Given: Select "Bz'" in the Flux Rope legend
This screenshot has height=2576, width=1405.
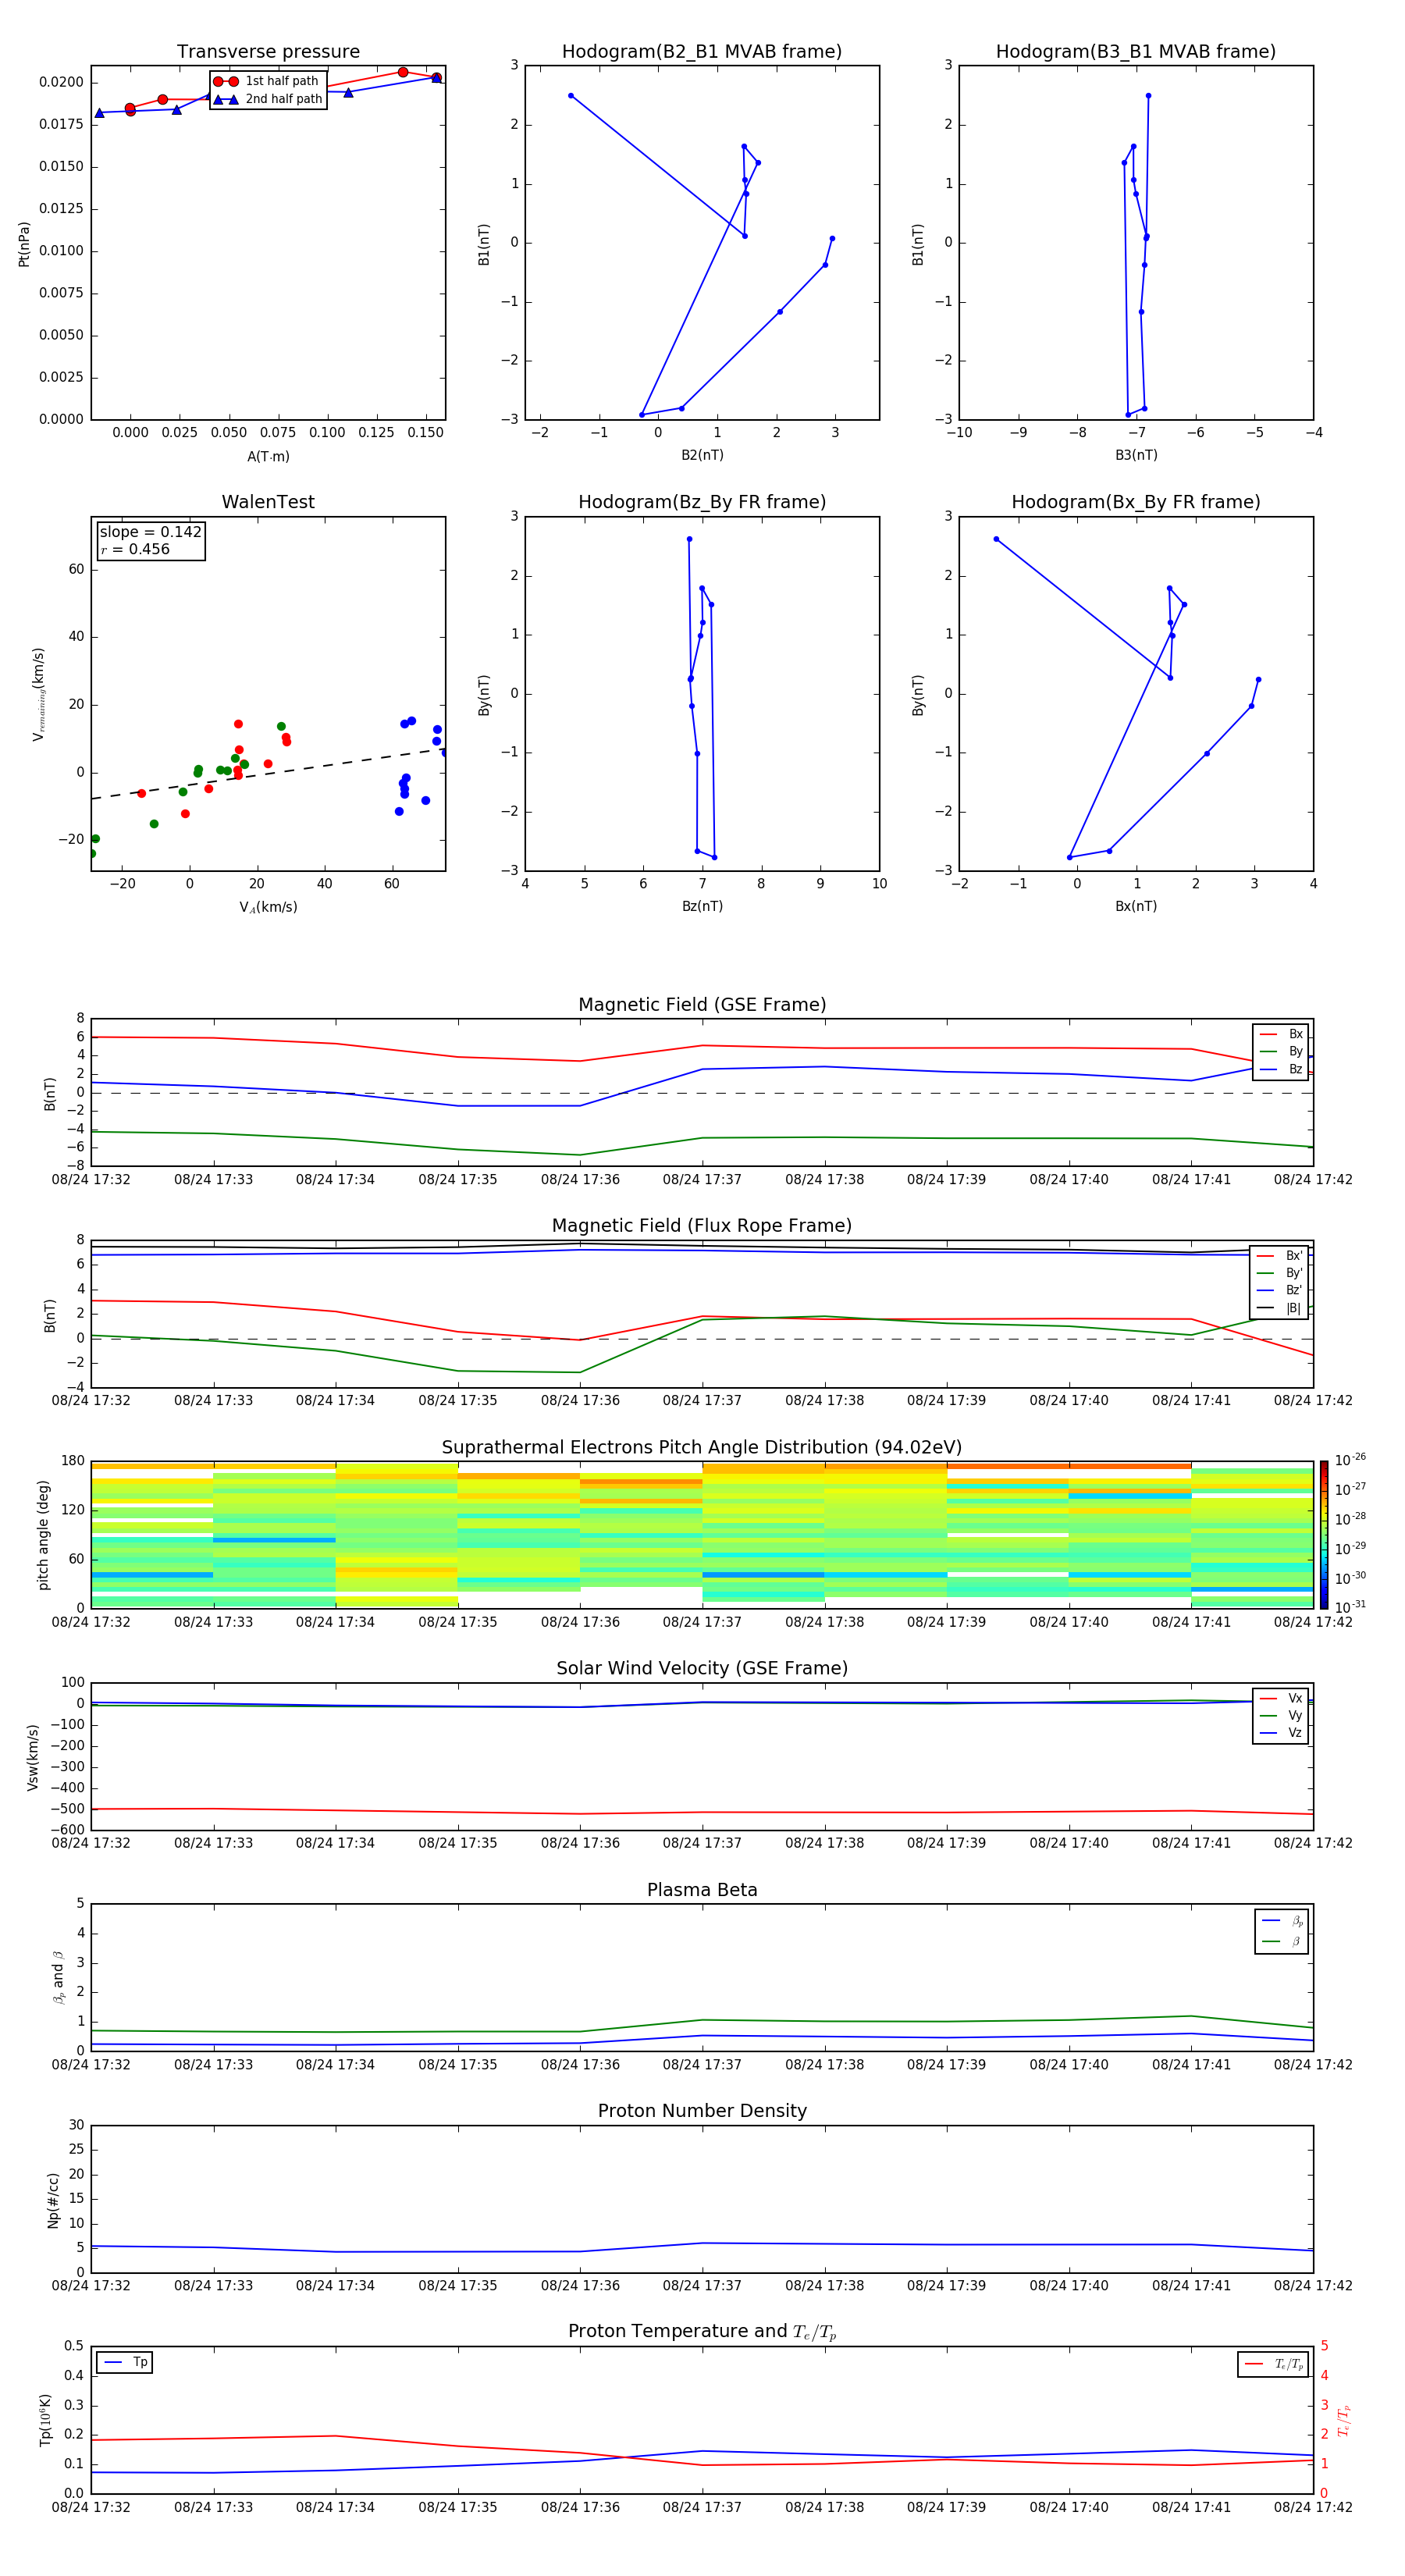Looking at the screenshot, I should pyautogui.click(x=1280, y=1290).
